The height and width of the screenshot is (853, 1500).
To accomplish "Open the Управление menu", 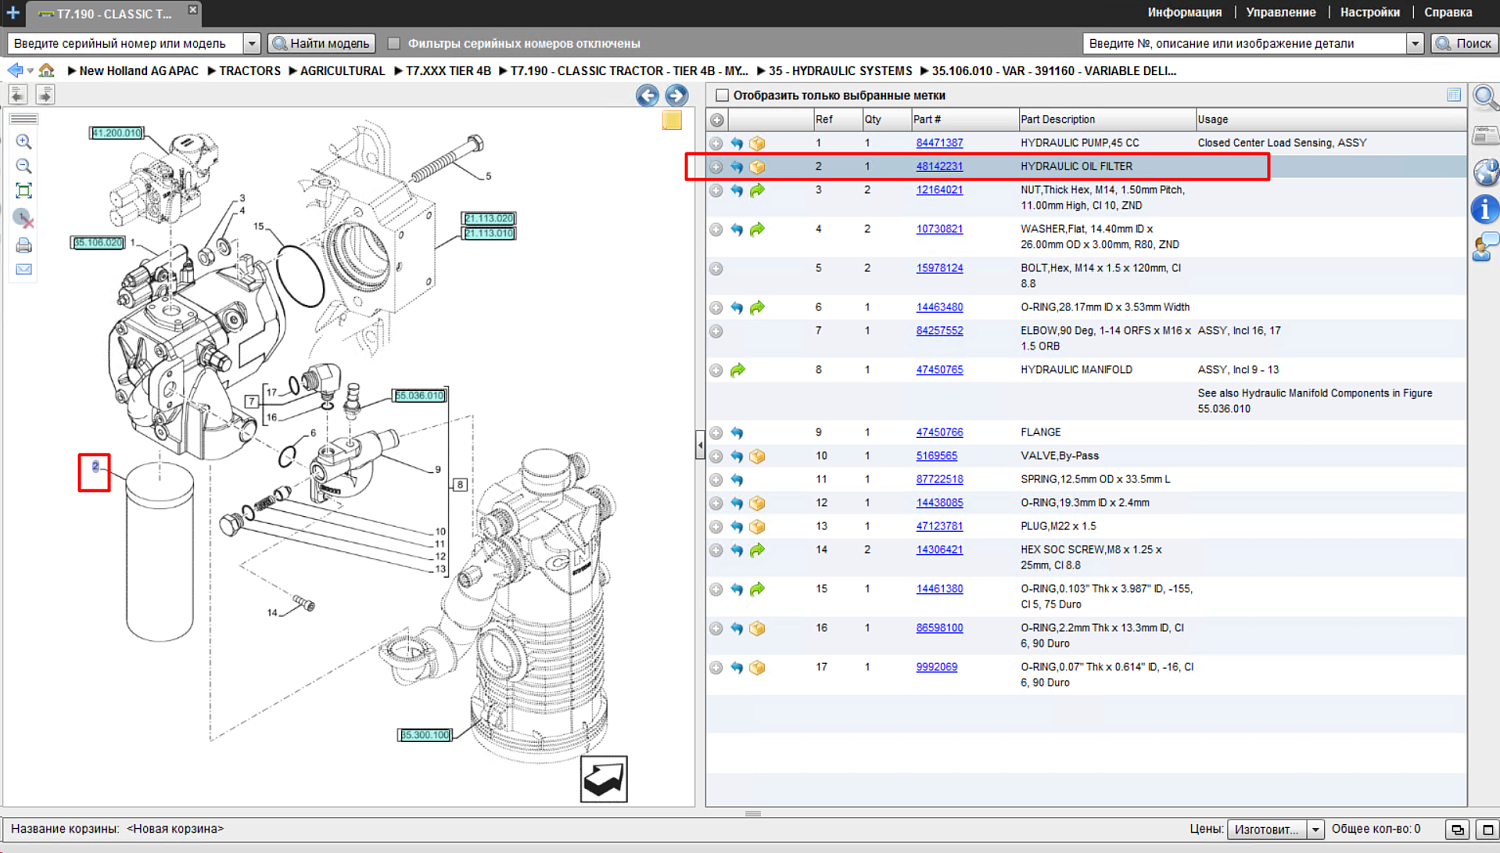I will coord(1280,12).
